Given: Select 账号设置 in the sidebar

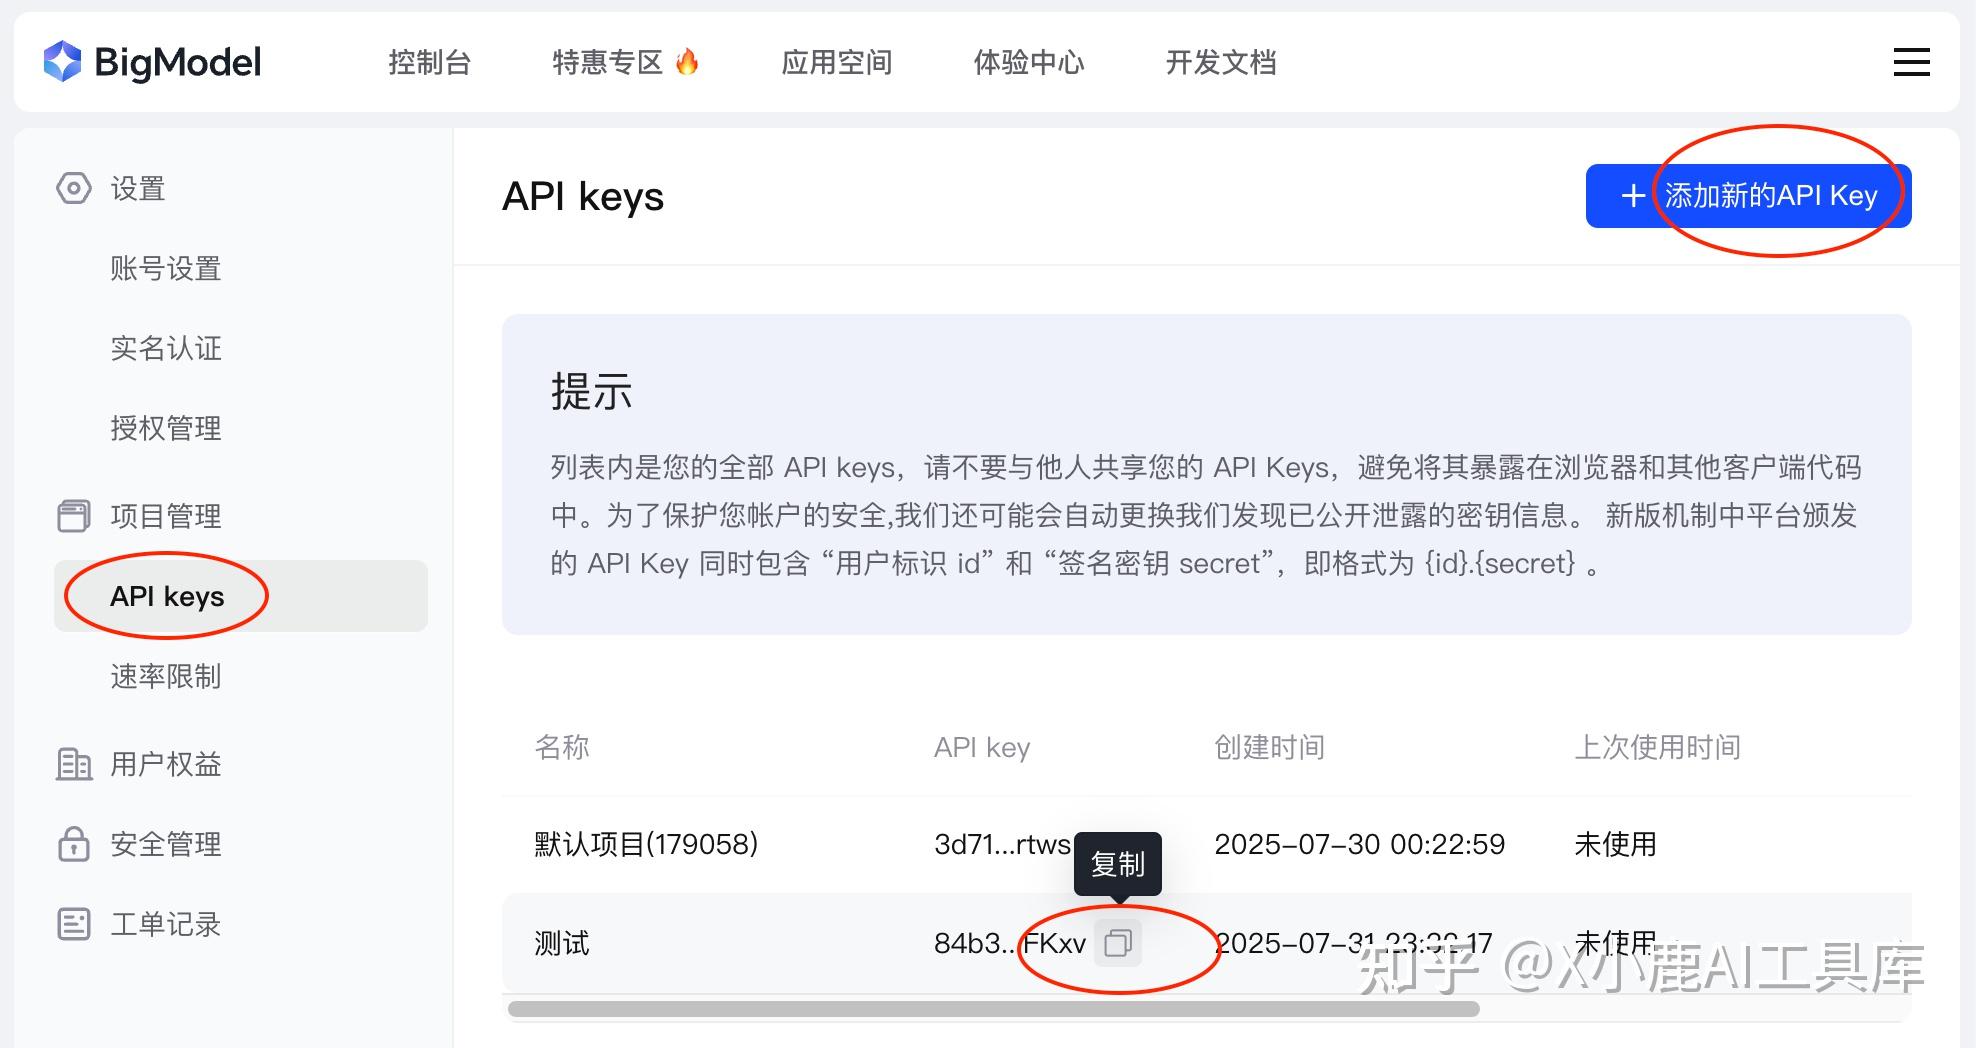Looking at the screenshot, I should (x=166, y=268).
